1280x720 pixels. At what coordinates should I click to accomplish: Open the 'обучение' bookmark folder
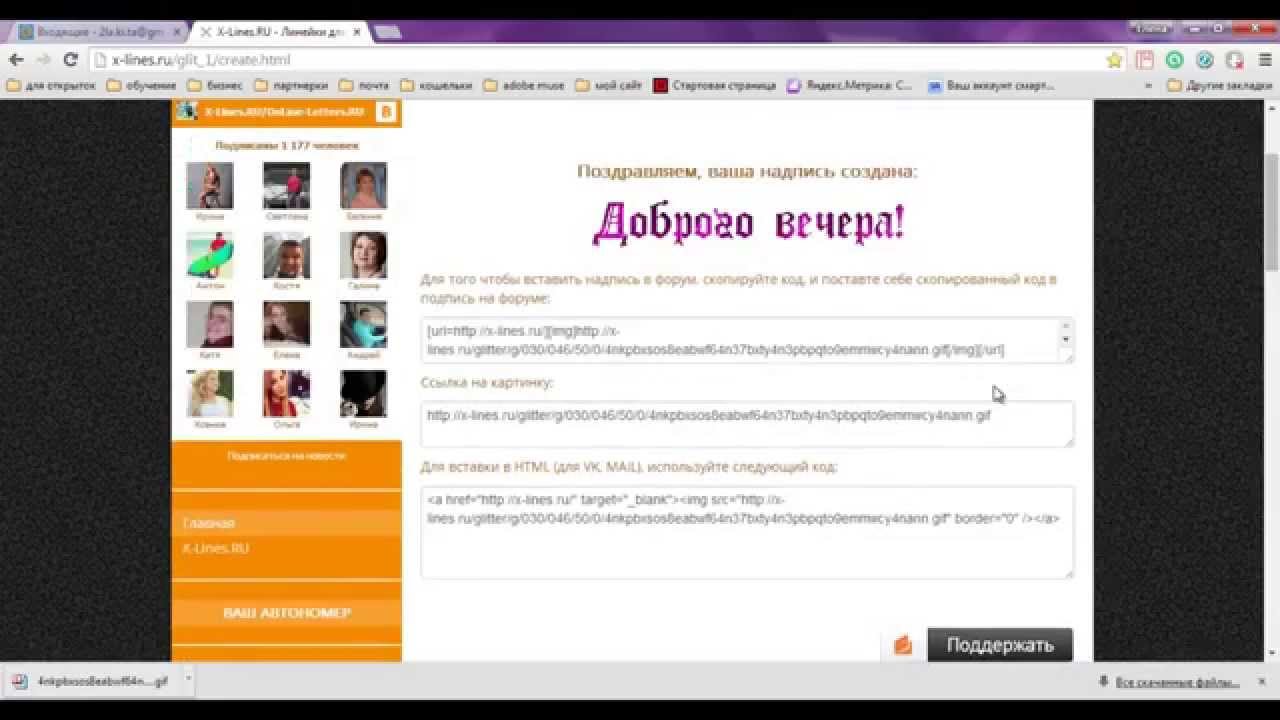[x=142, y=86]
